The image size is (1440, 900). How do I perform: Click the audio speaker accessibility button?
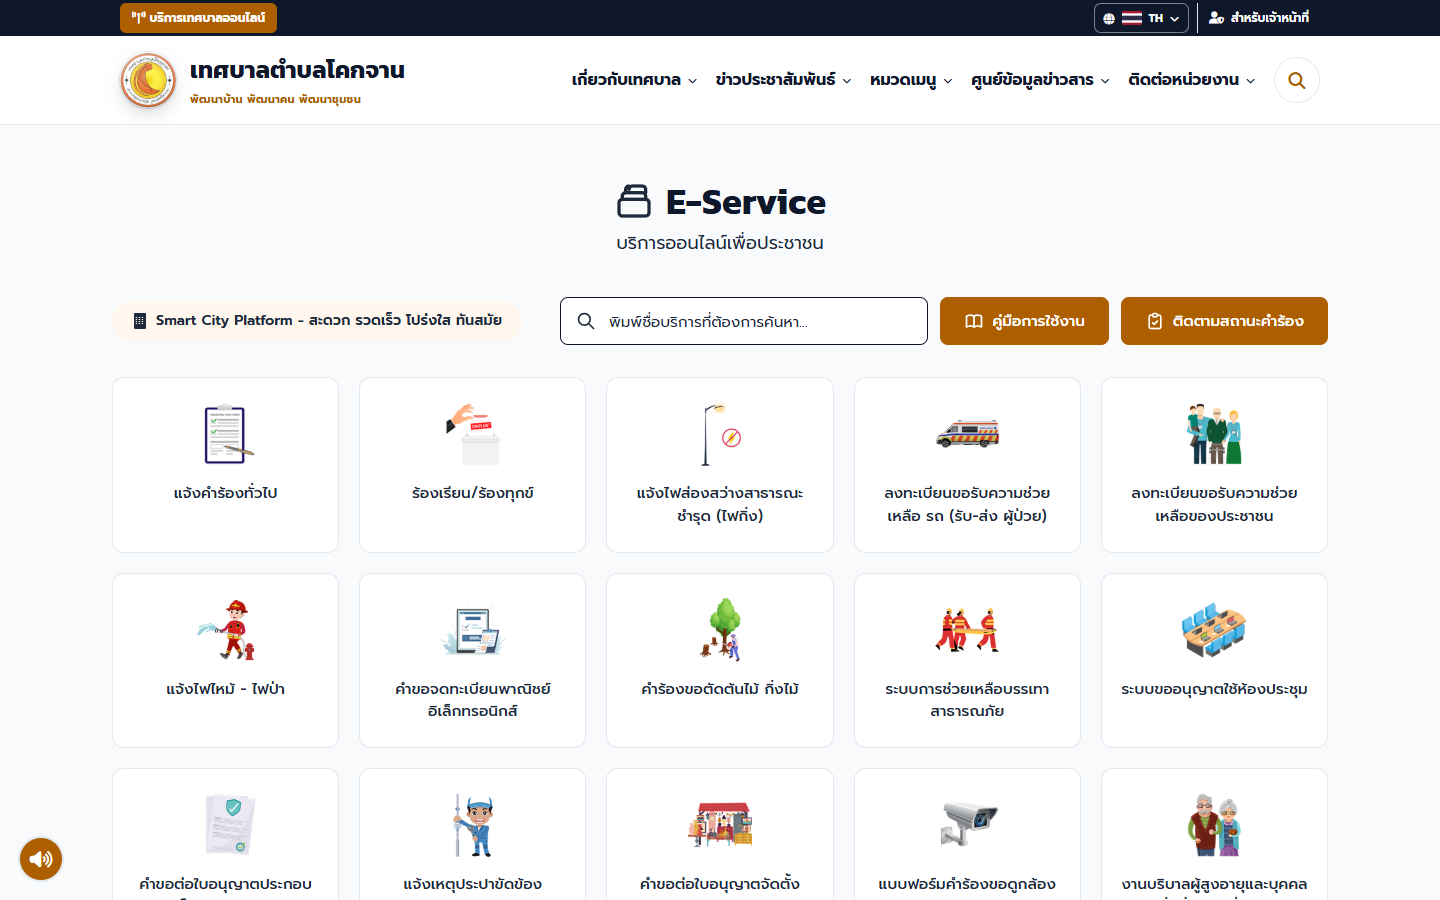pyautogui.click(x=41, y=859)
